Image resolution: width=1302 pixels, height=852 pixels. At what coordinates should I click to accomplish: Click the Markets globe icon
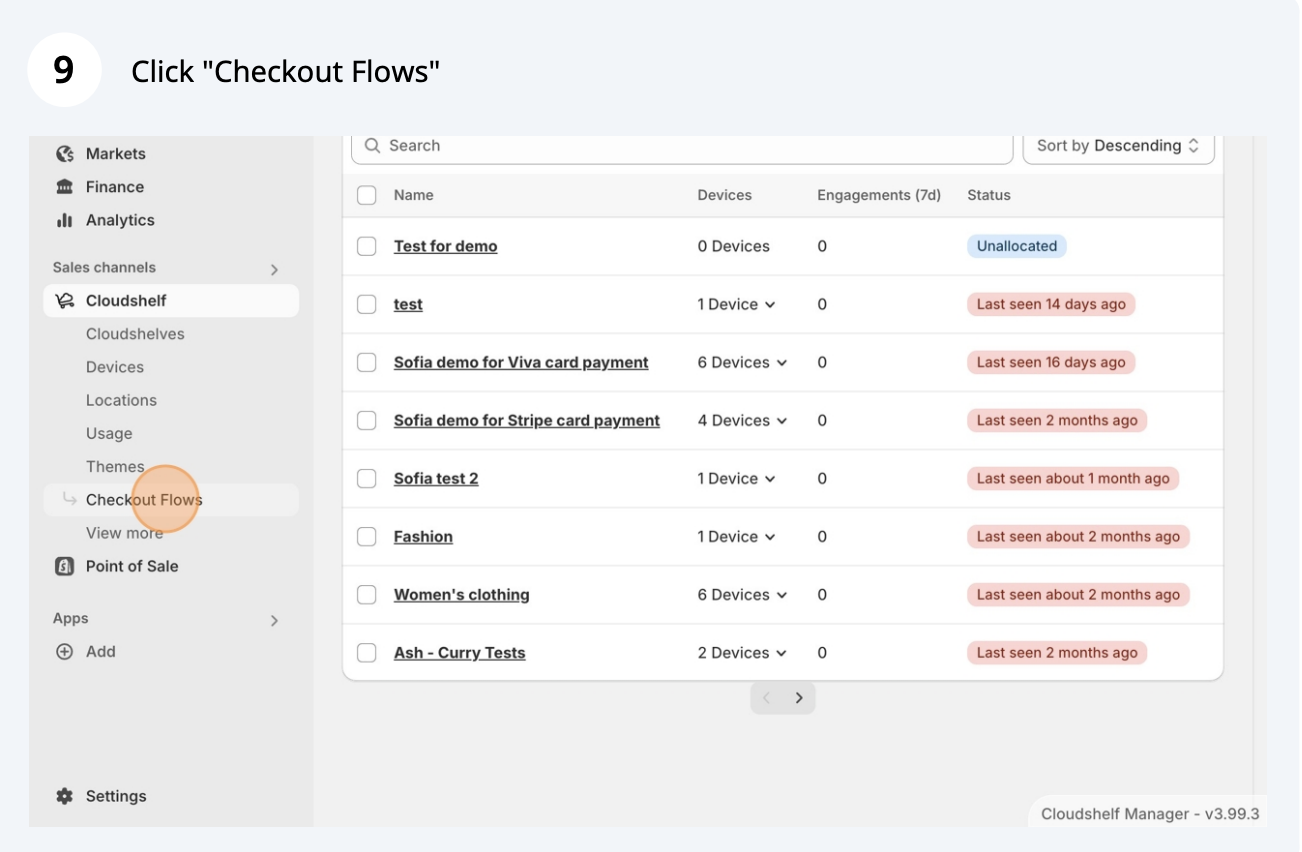[65, 154]
